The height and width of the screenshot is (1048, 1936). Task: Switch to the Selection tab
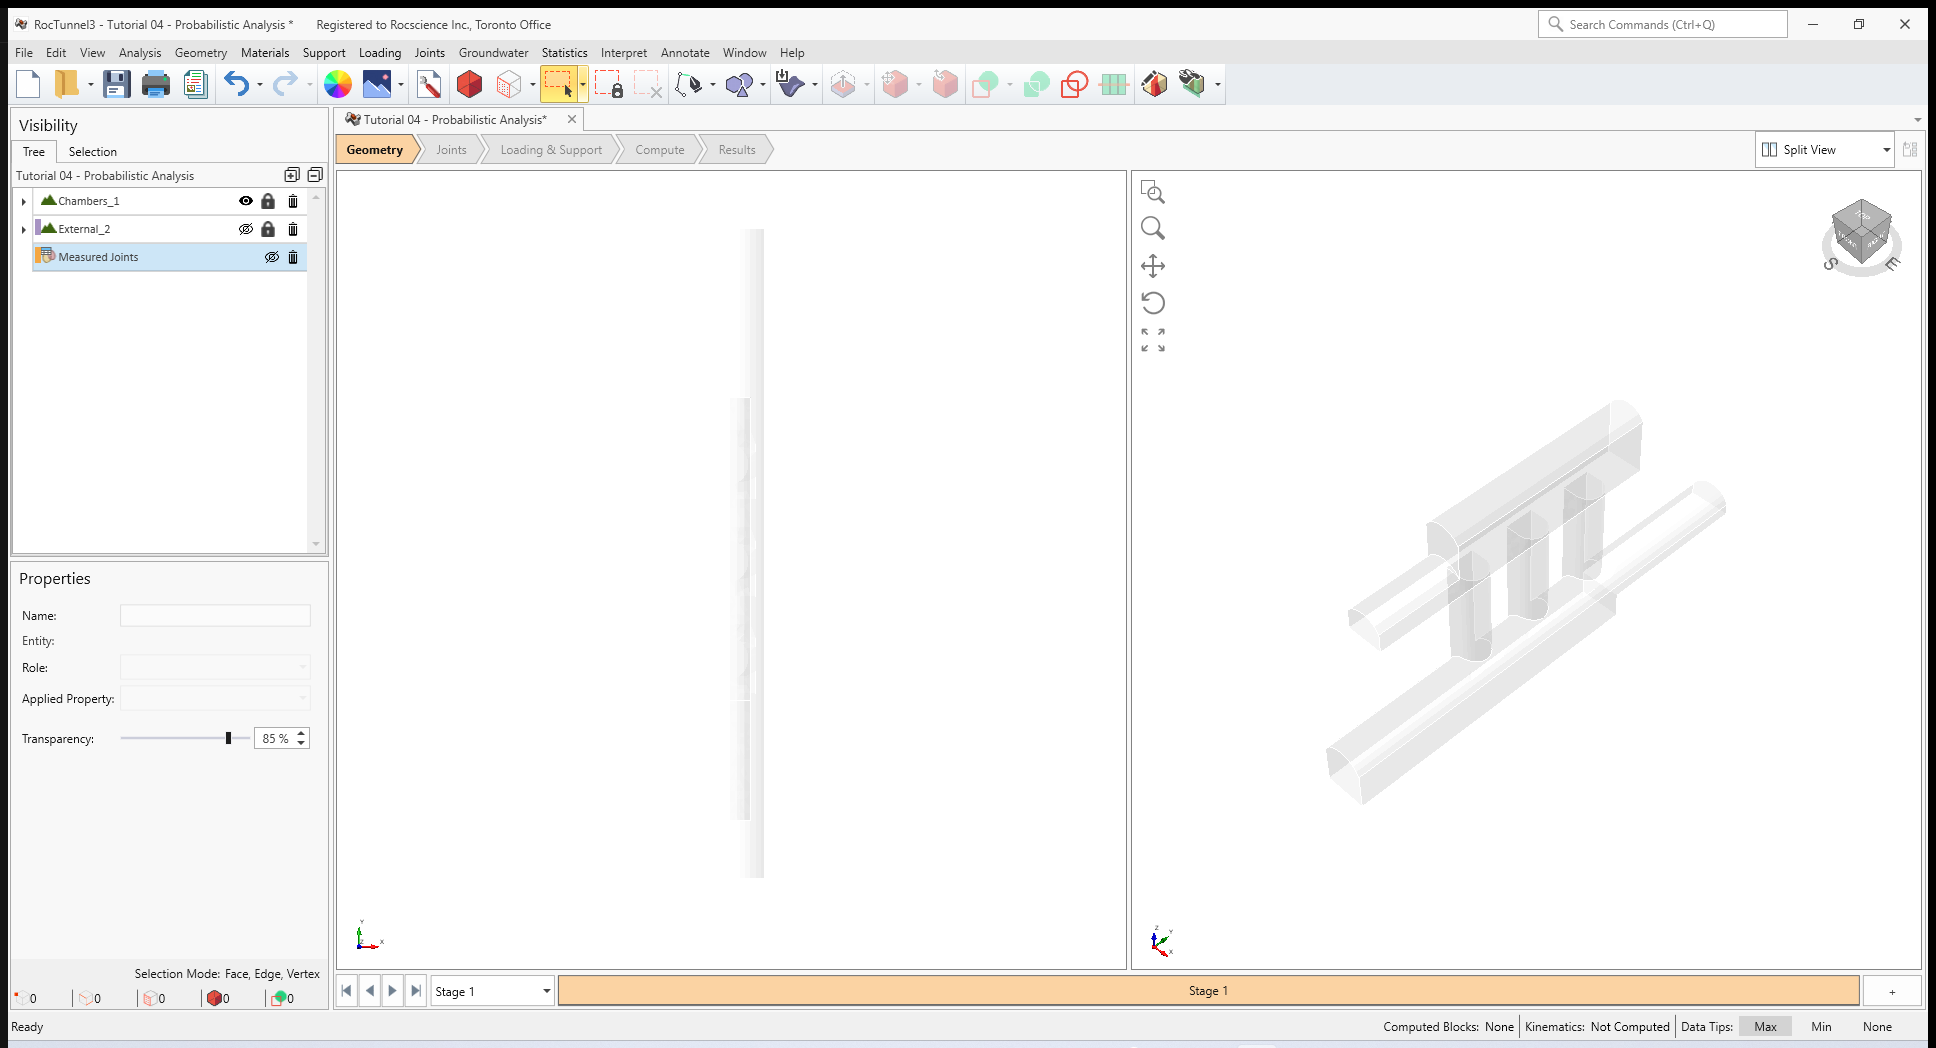pos(93,152)
